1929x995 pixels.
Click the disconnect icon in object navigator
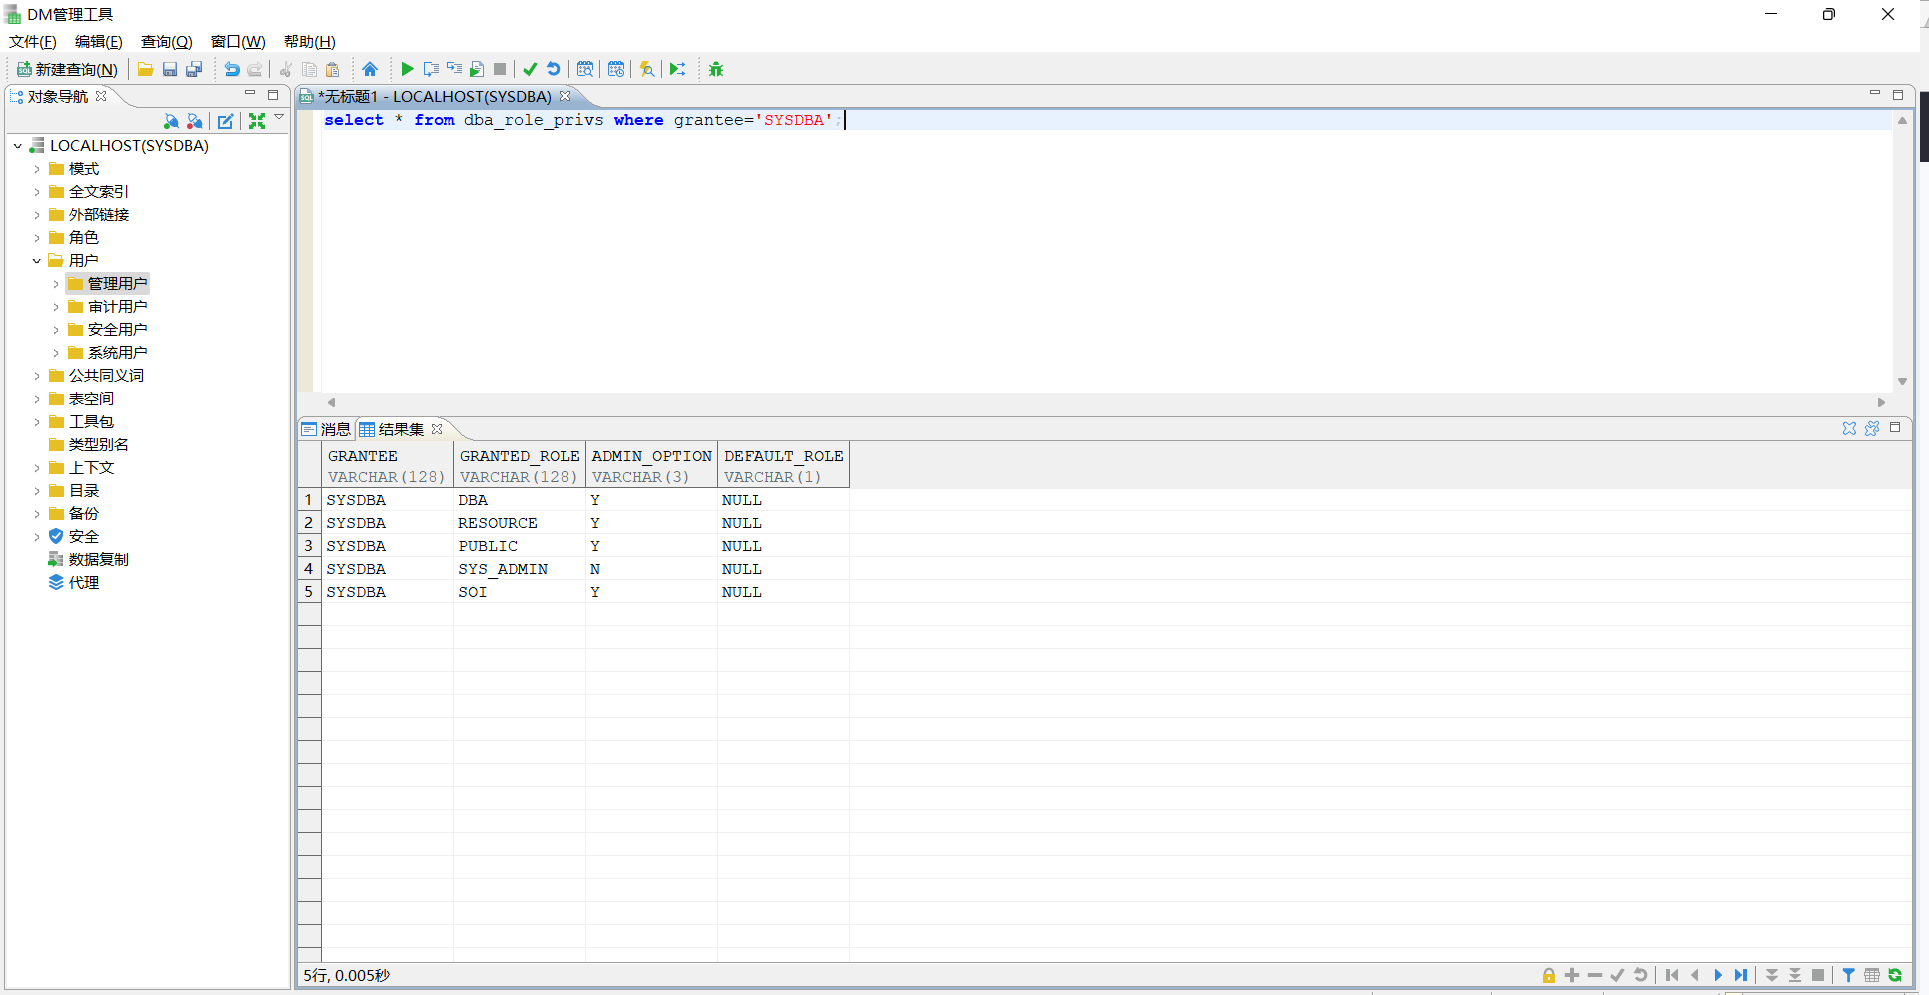[195, 121]
